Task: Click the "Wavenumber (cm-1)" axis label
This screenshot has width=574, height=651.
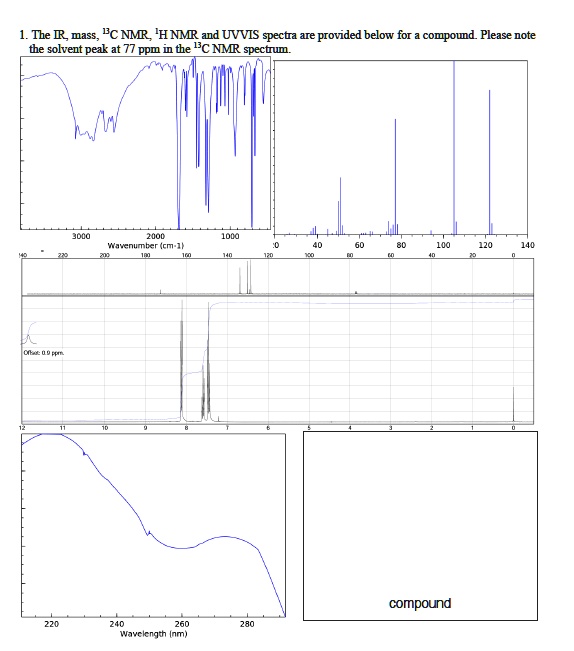Action: pyautogui.click(x=146, y=246)
